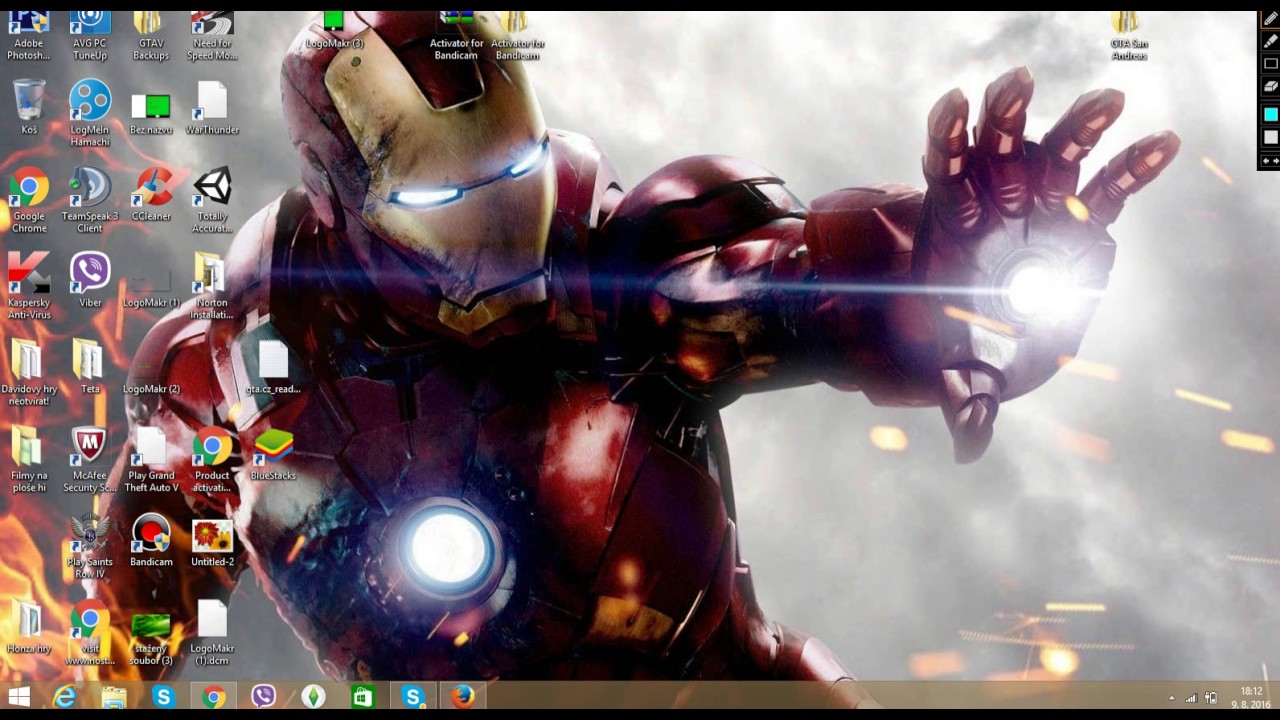Click the Koš recycle bin icon
The width and height of the screenshot is (1280, 720).
coord(29,107)
